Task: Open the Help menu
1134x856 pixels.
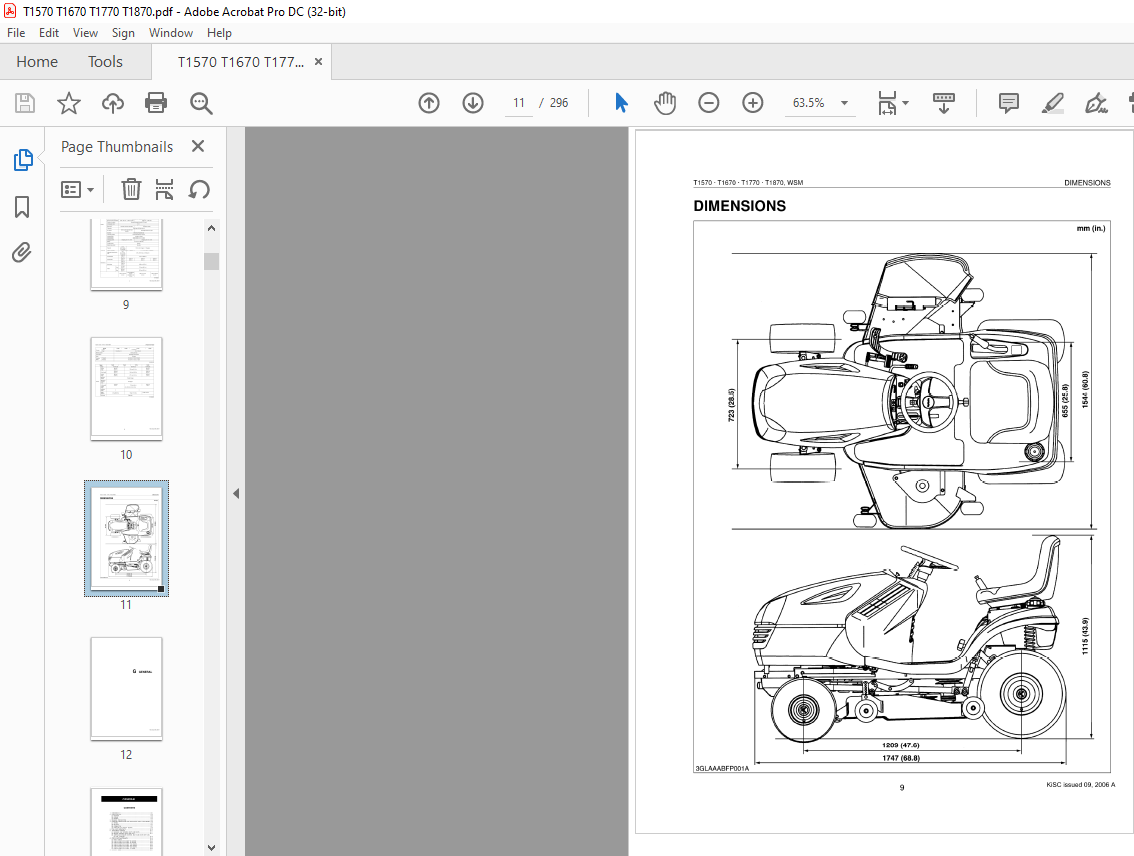Action: coord(219,33)
